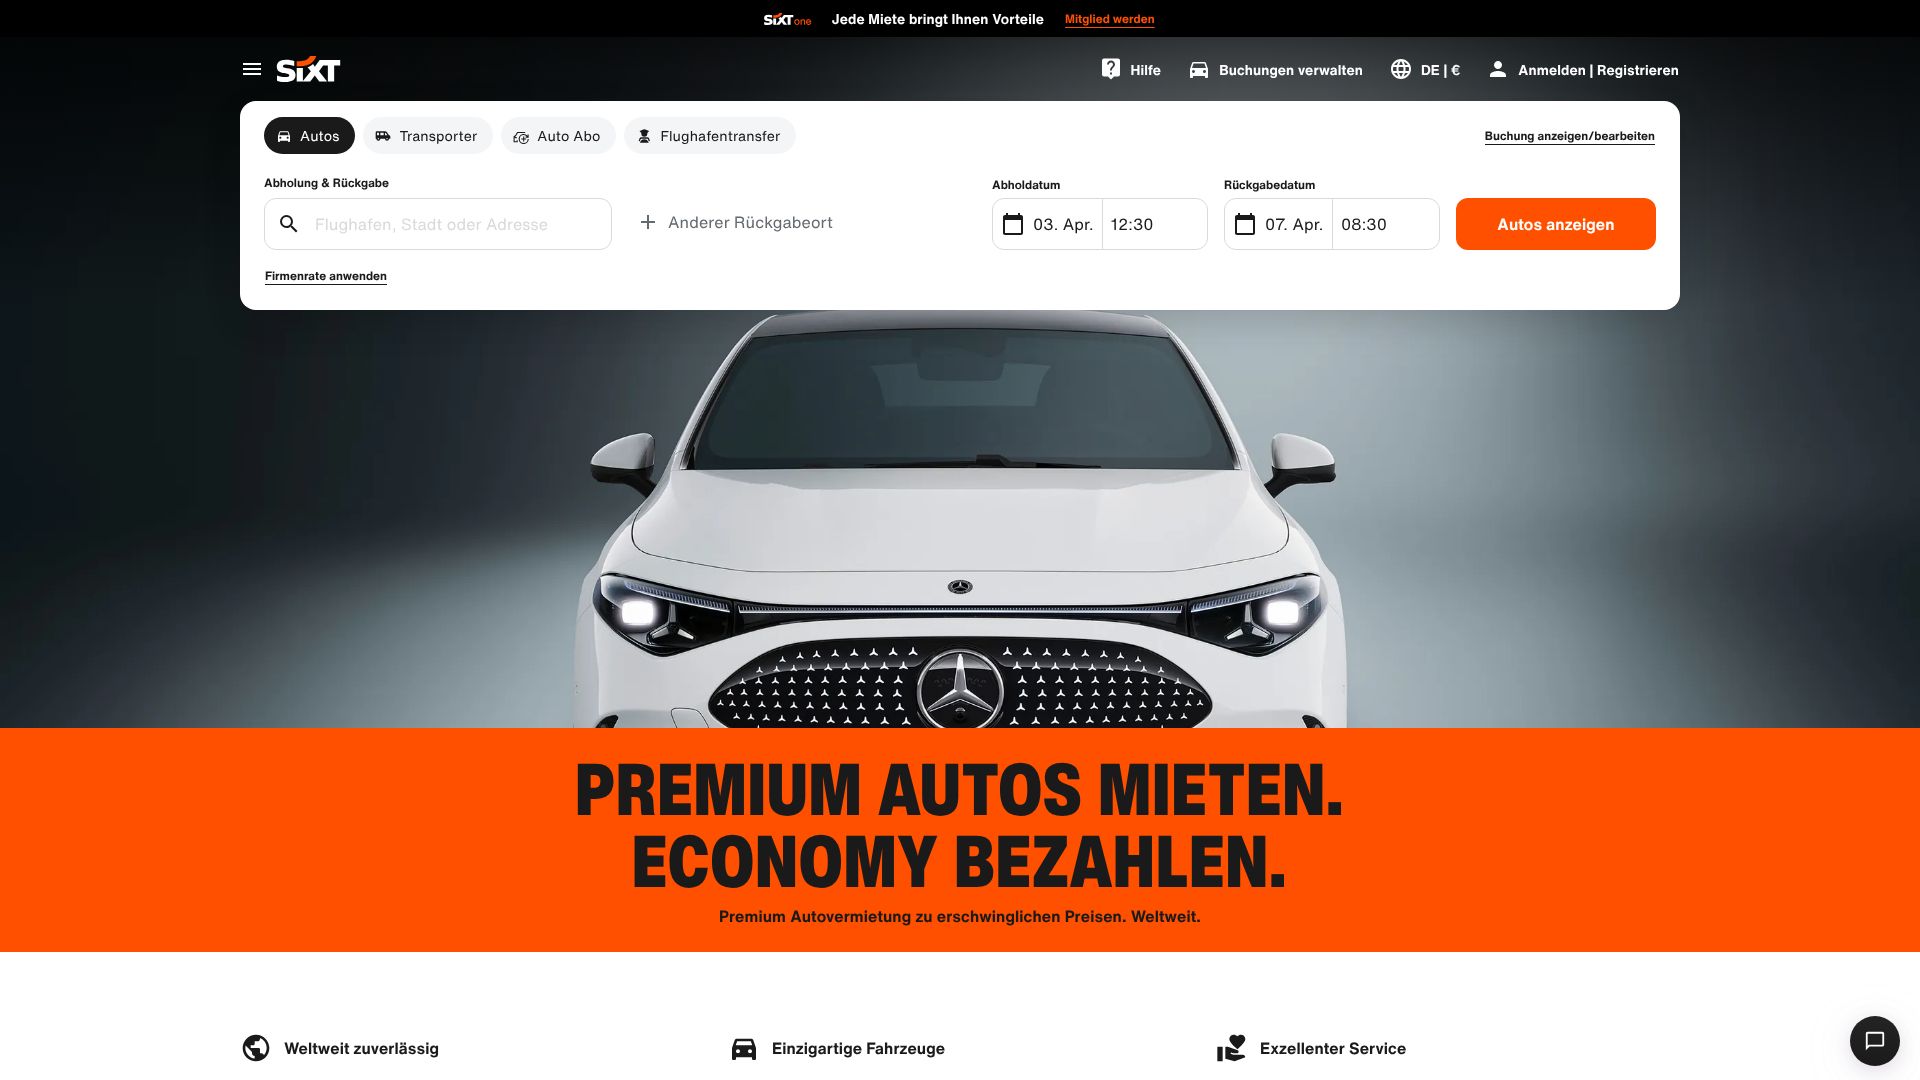This screenshot has width=1920, height=1080.
Task: Open the pickup time 12:30 dropdown
Action: click(x=1155, y=224)
